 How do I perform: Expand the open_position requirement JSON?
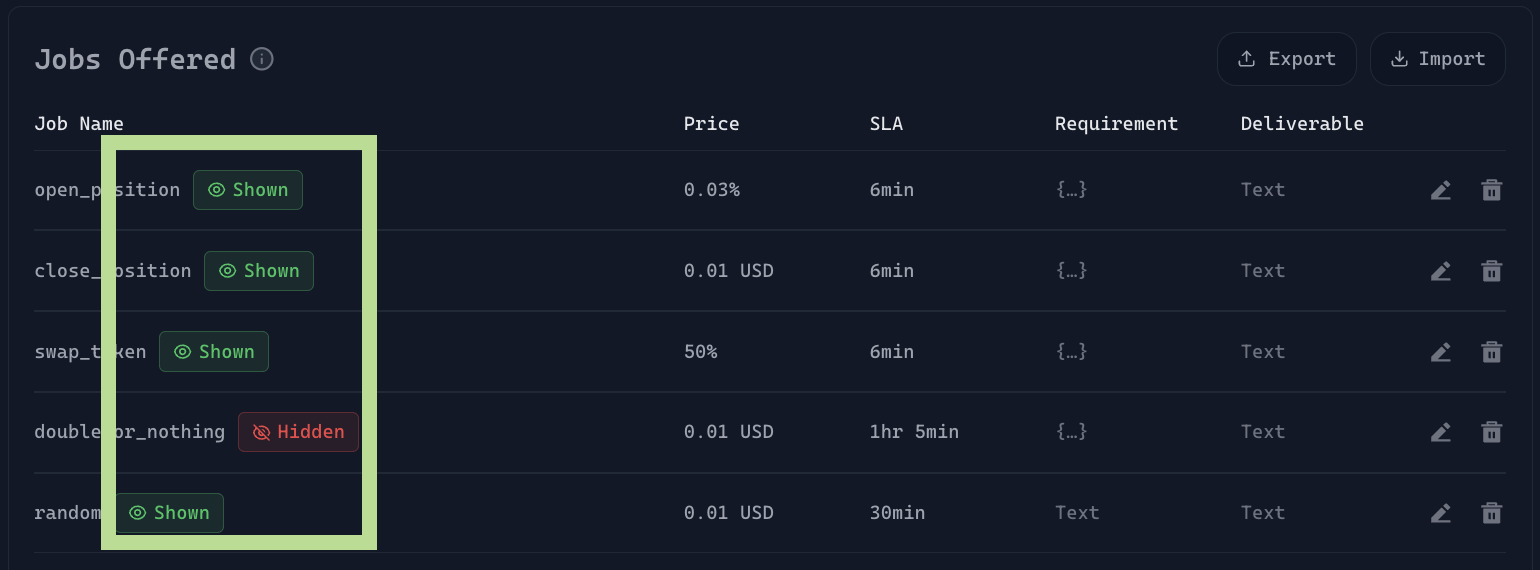[x=1071, y=190]
